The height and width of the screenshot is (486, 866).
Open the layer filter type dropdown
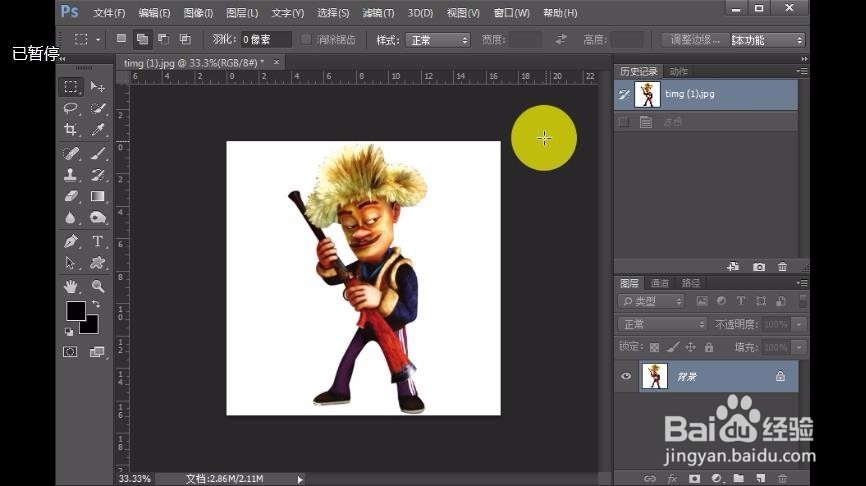pyautogui.click(x=651, y=301)
